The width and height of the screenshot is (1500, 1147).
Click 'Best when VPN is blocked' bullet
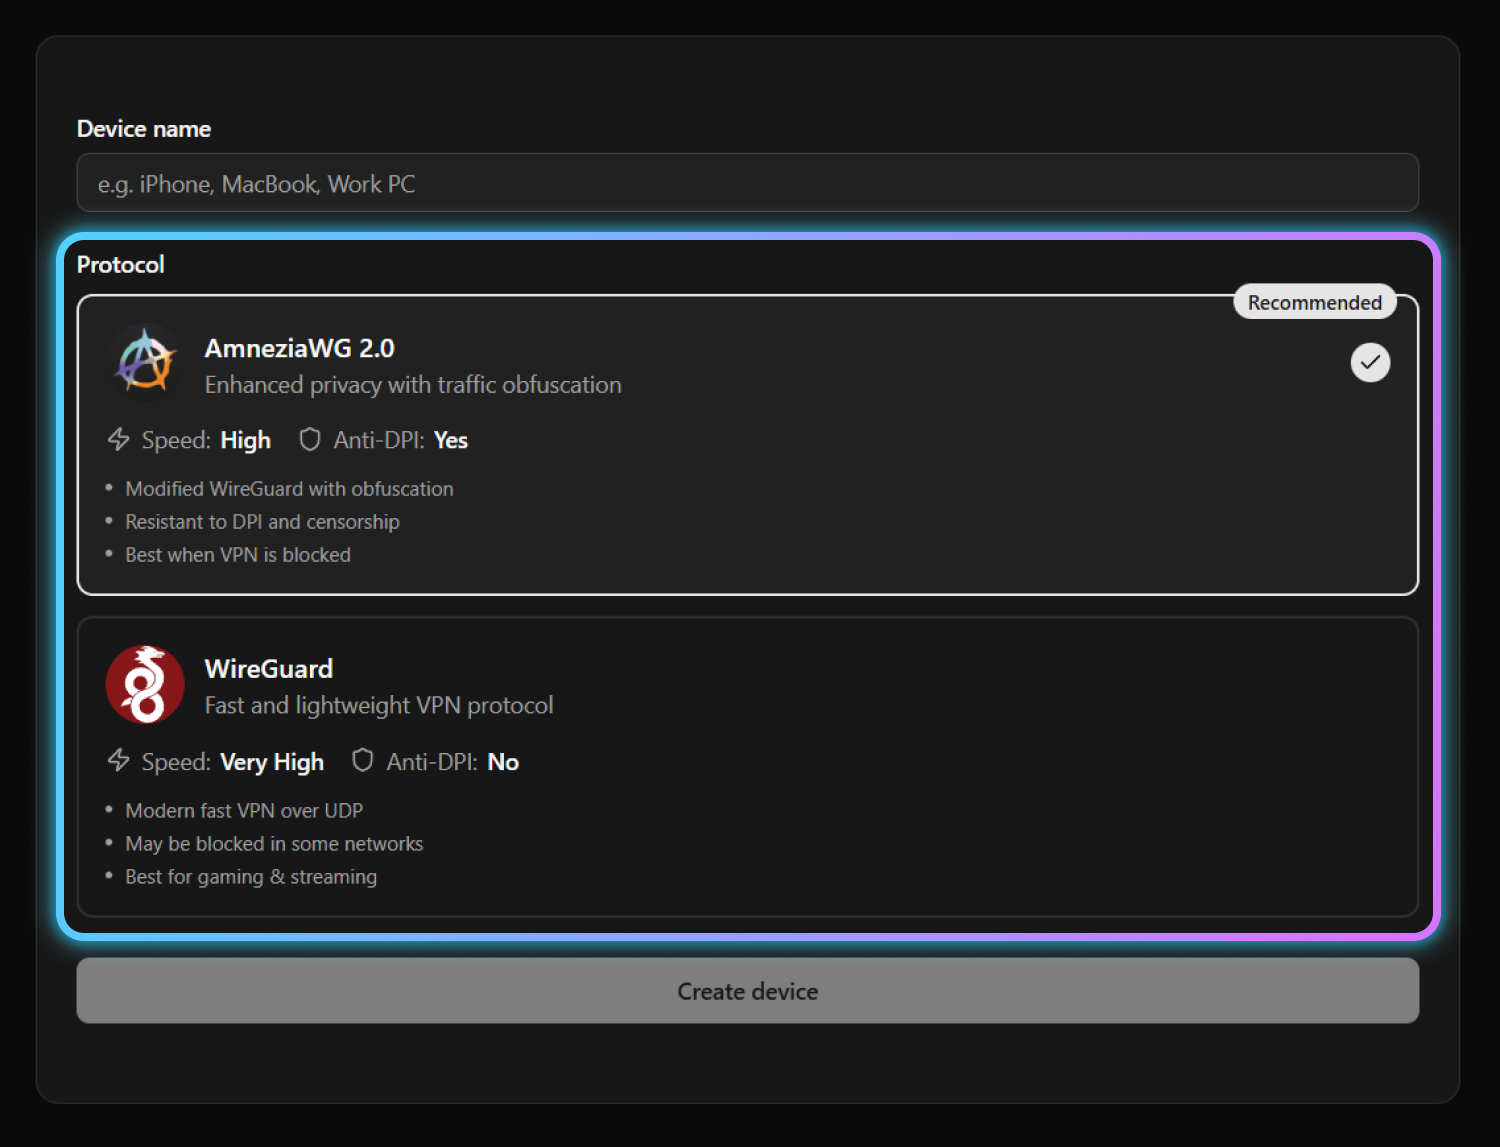238,555
